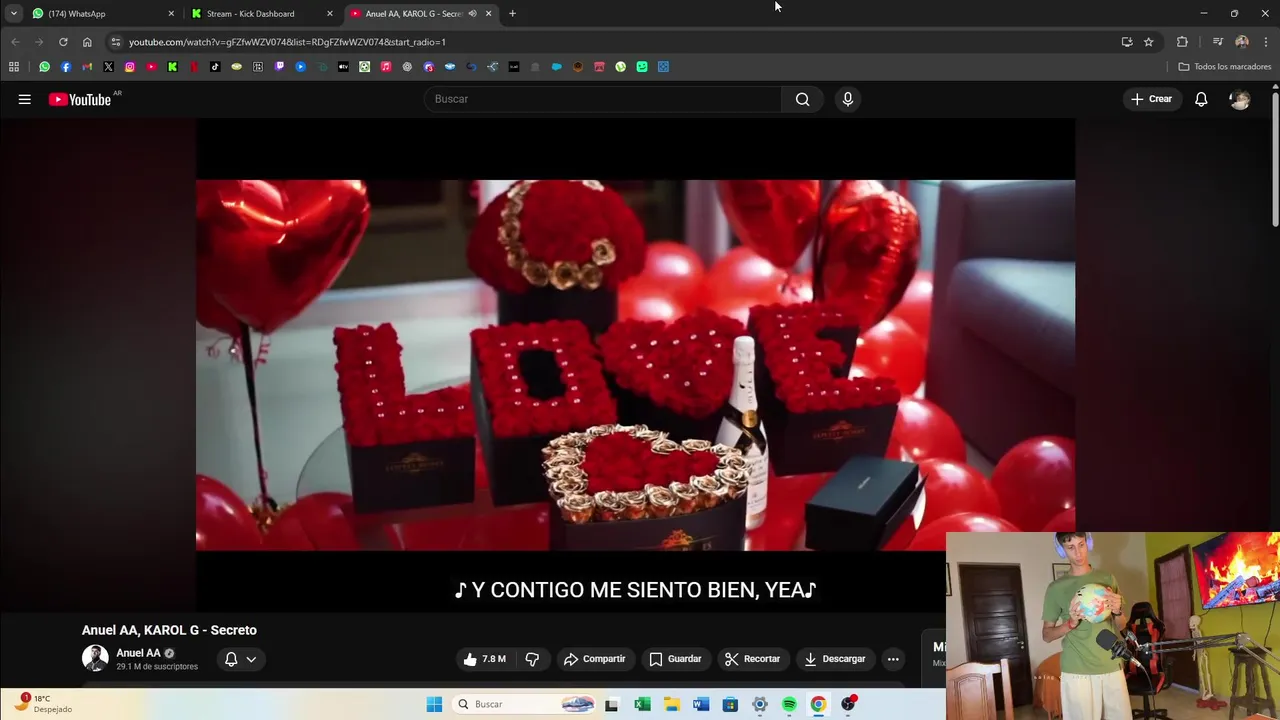Open Gmail bookmark
Viewport: 1280px width, 720px height.
pyautogui.click(x=87, y=67)
